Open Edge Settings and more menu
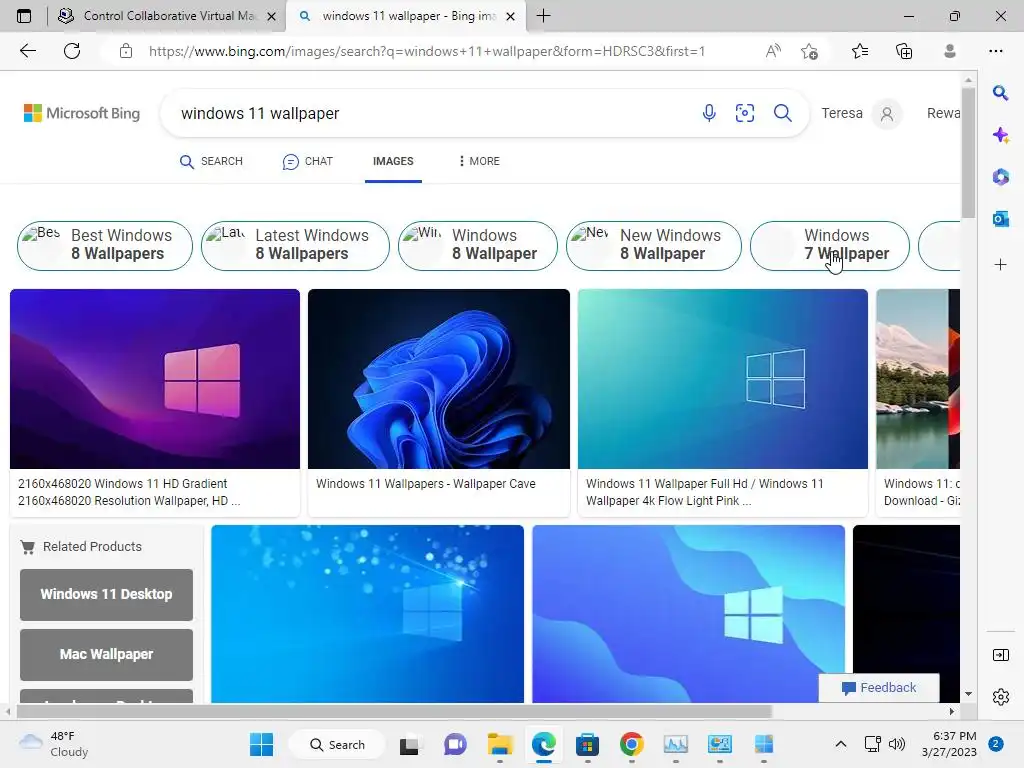Screen dimensions: 1024x768 click(x=995, y=51)
